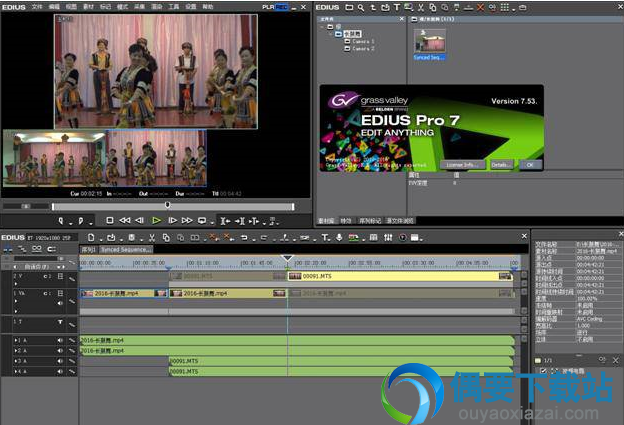Switch to the 序列1 sequence tab
The width and height of the screenshot is (624, 425).
(x=88, y=250)
